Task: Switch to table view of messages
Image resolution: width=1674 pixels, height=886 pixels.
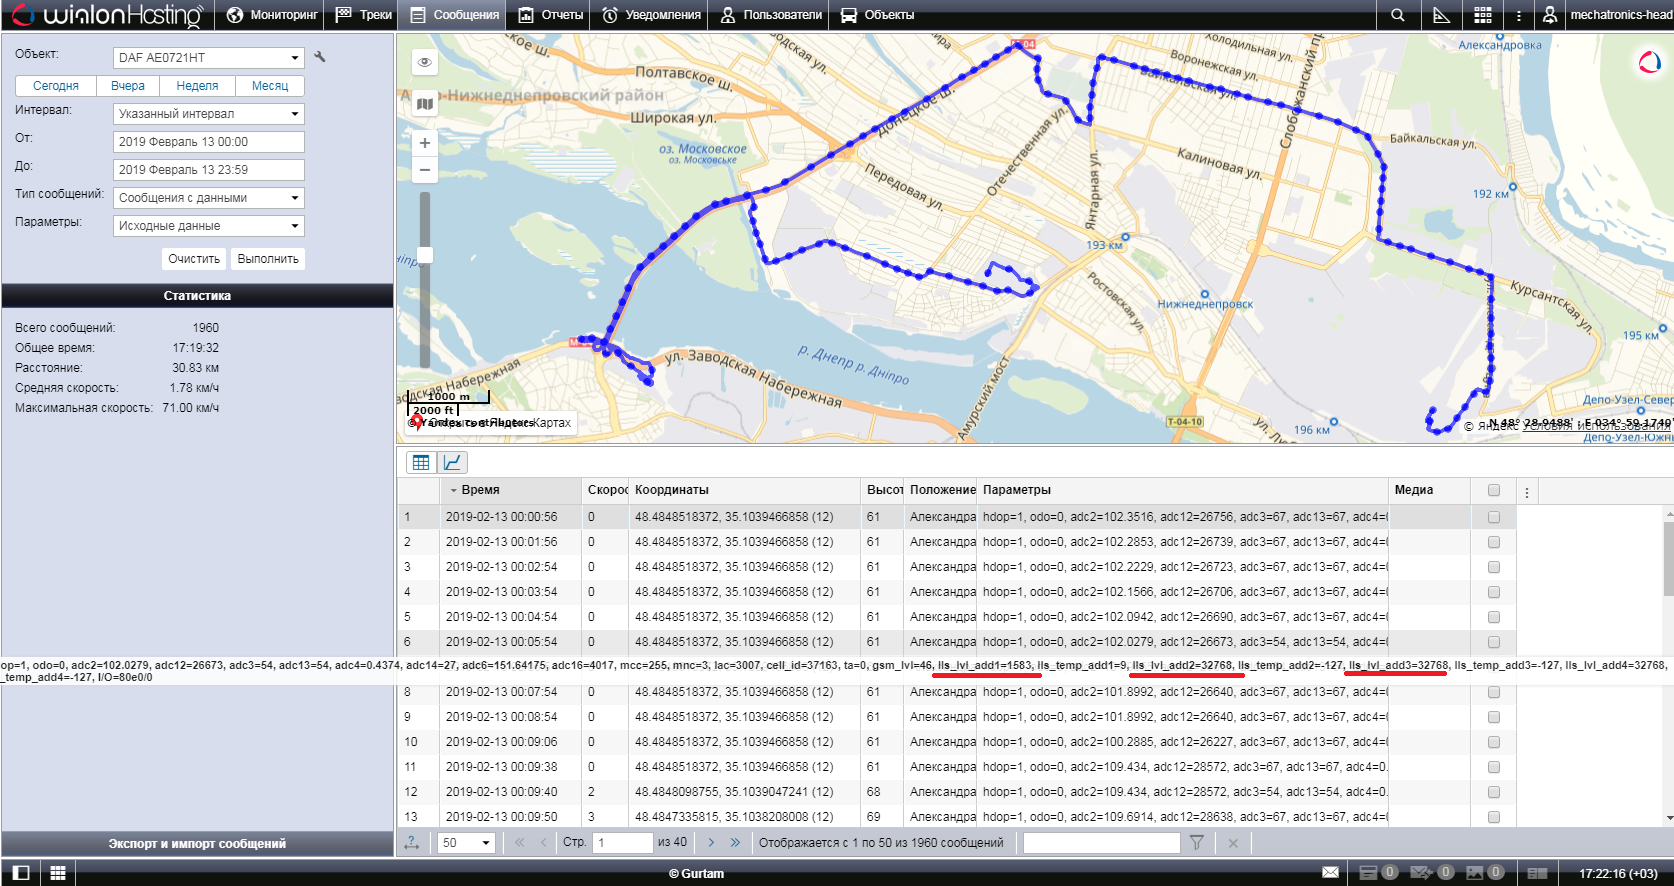Action: pyautogui.click(x=421, y=462)
